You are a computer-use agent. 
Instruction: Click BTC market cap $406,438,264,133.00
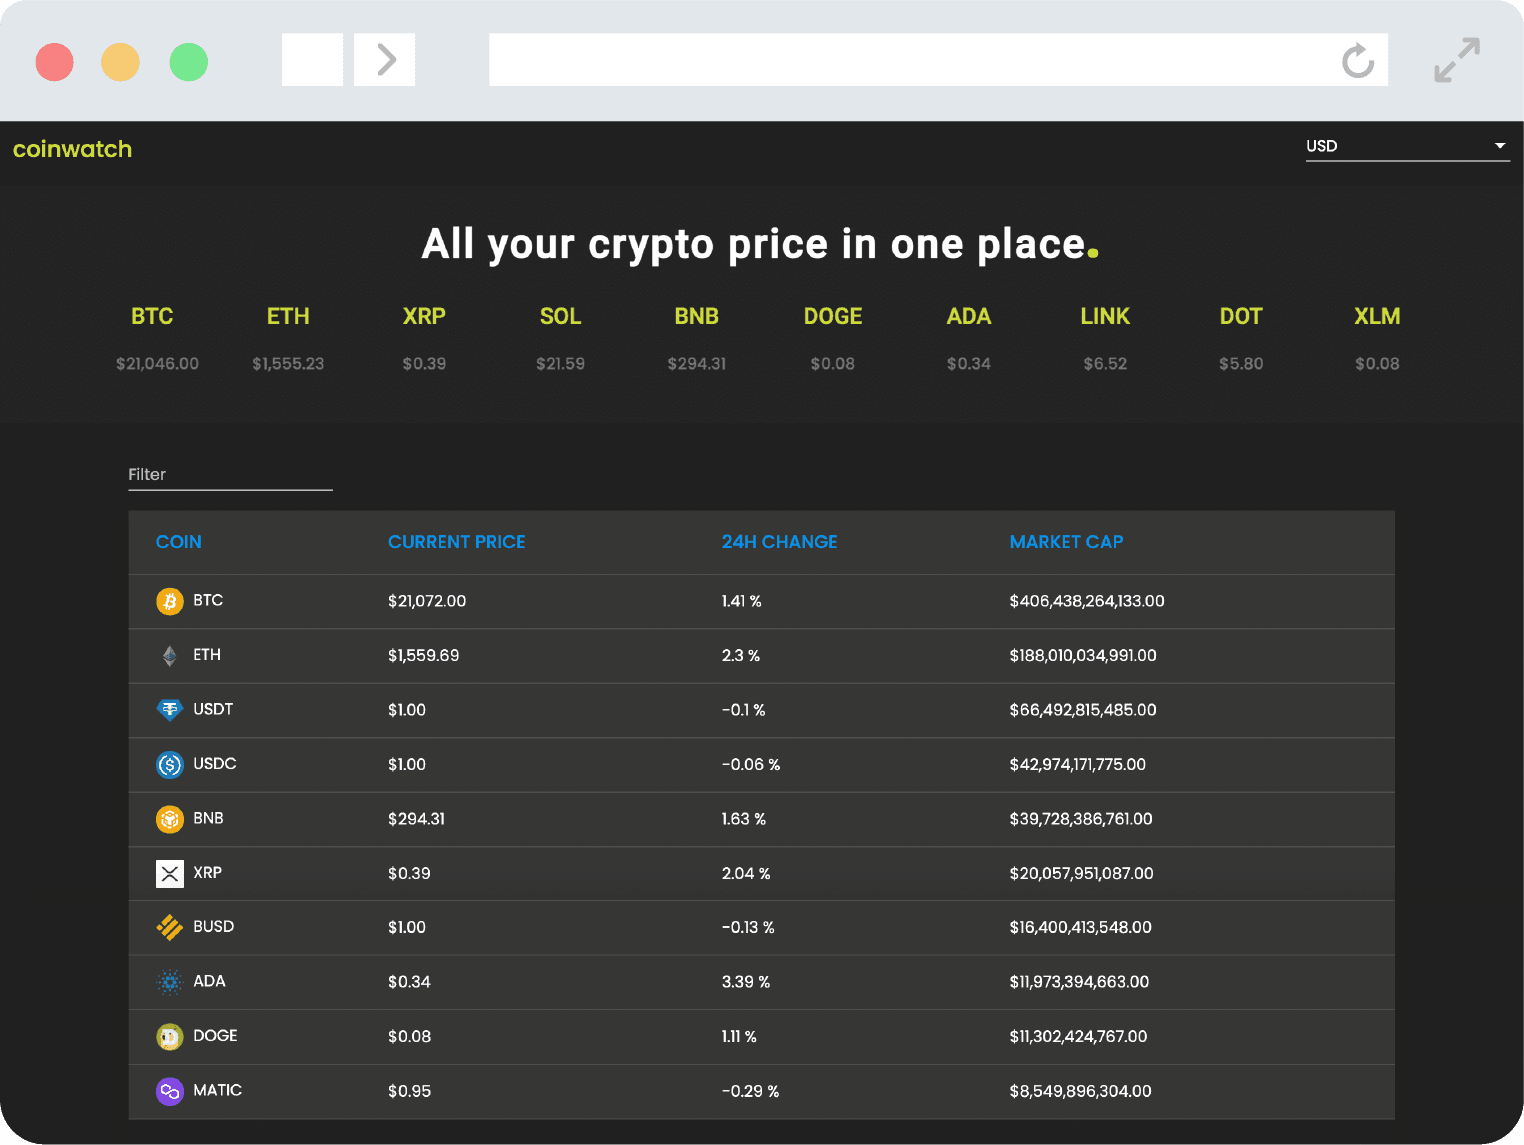1087,601
